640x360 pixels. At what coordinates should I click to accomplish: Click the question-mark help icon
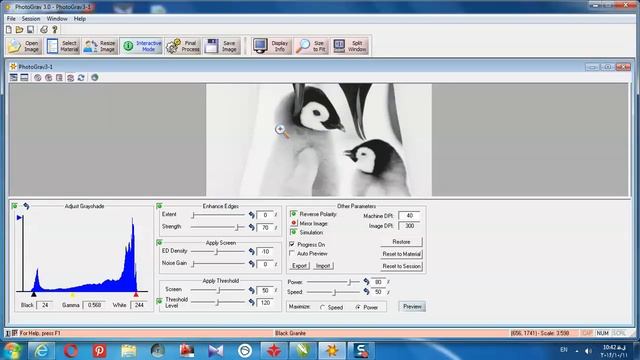tap(55, 29)
